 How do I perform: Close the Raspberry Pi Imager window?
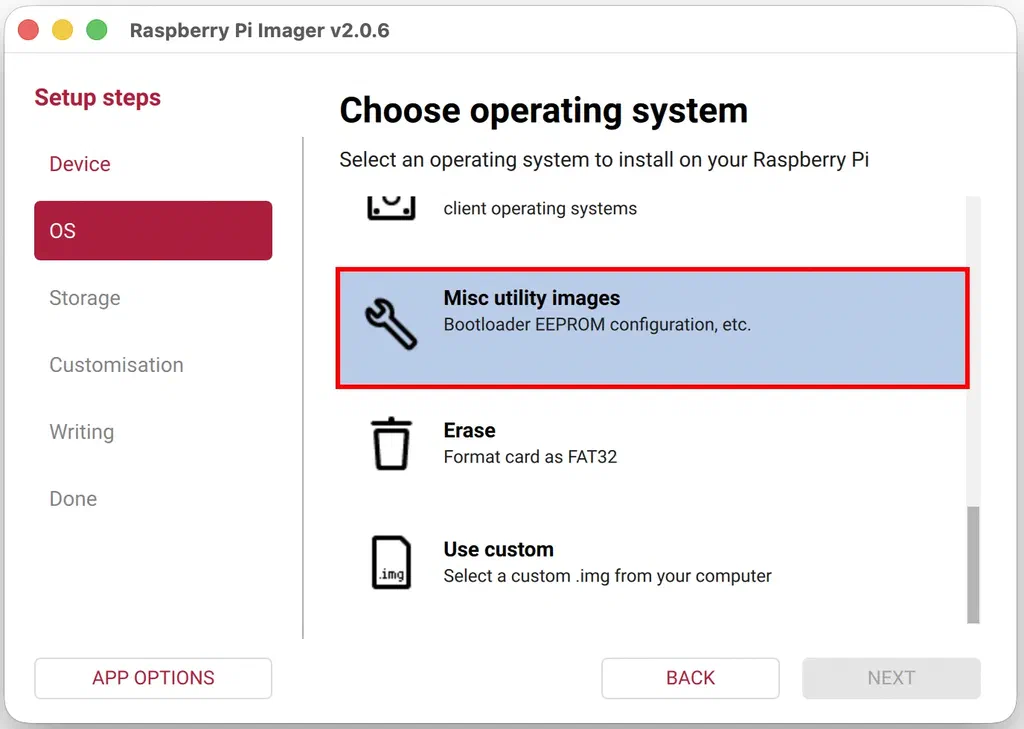29,30
